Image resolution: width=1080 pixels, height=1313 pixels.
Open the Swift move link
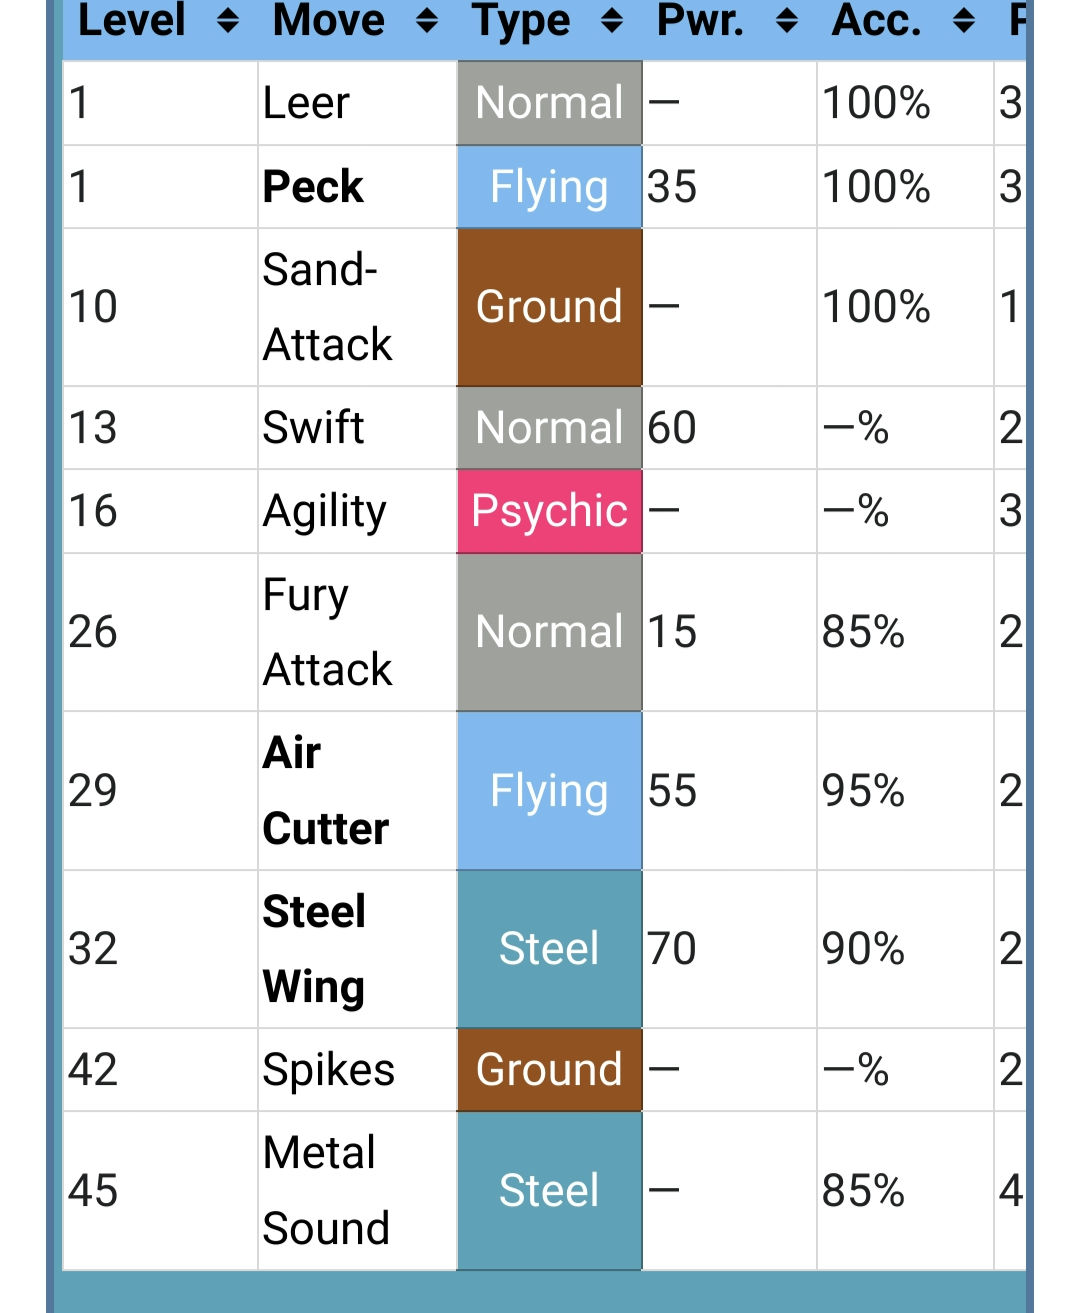(x=313, y=428)
